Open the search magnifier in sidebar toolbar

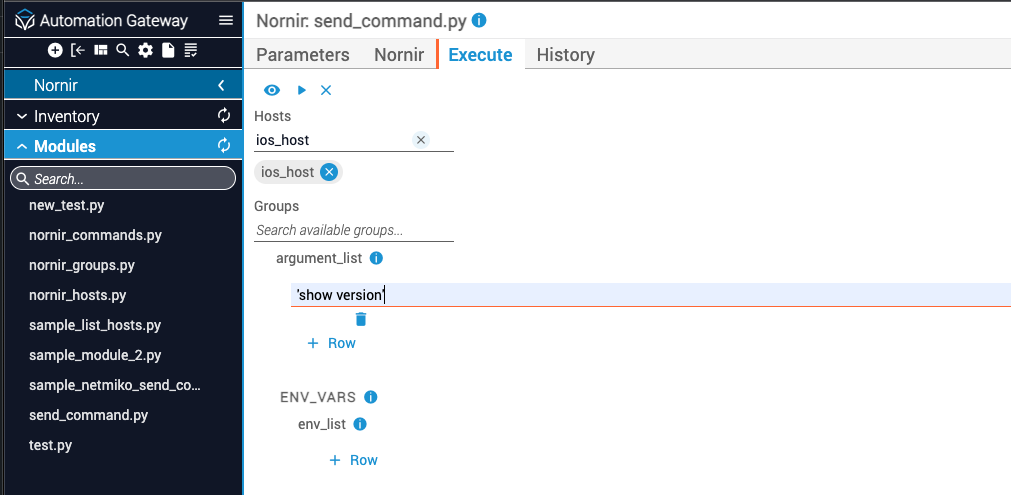pos(122,50)
